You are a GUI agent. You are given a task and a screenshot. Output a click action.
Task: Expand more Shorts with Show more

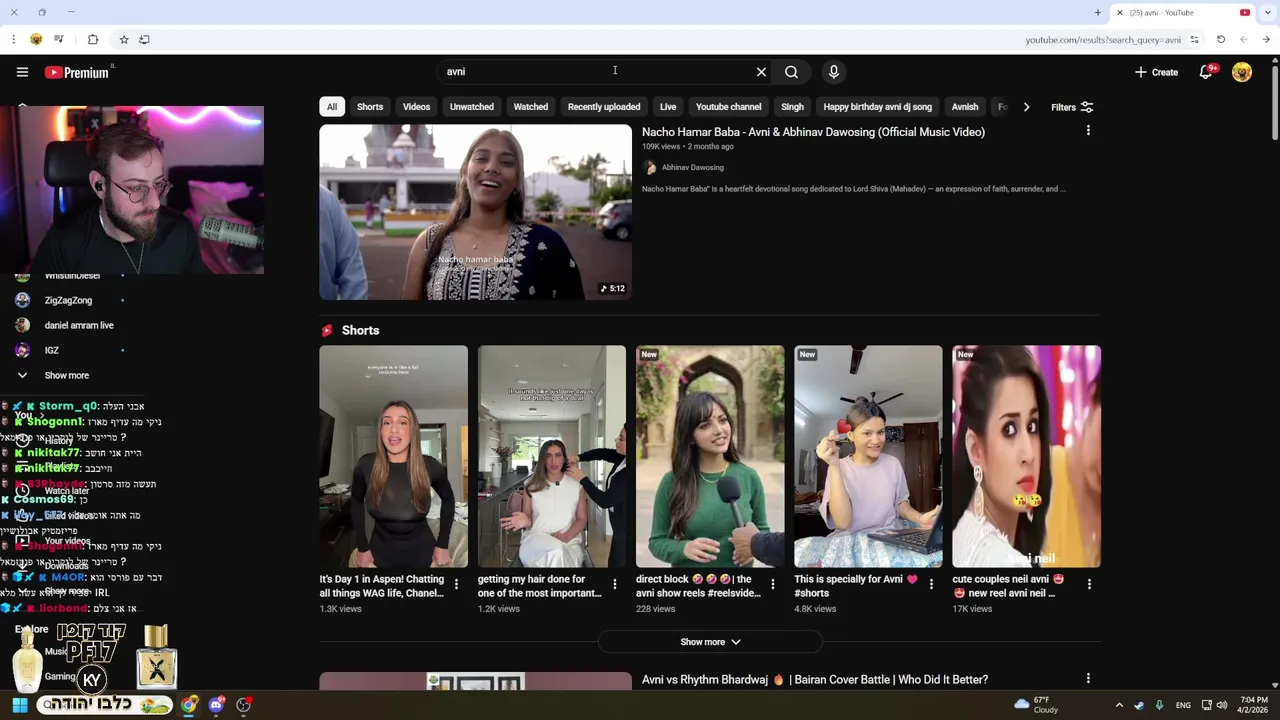click(710, 642)
